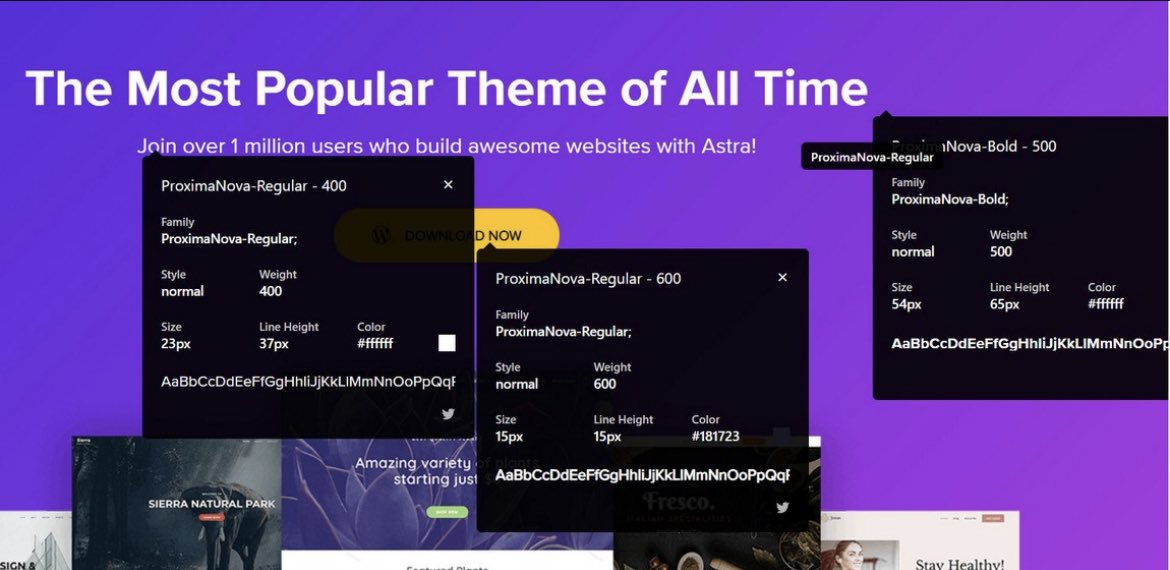Click sample alphabet text in the 400-weight panel

point(307,382)
